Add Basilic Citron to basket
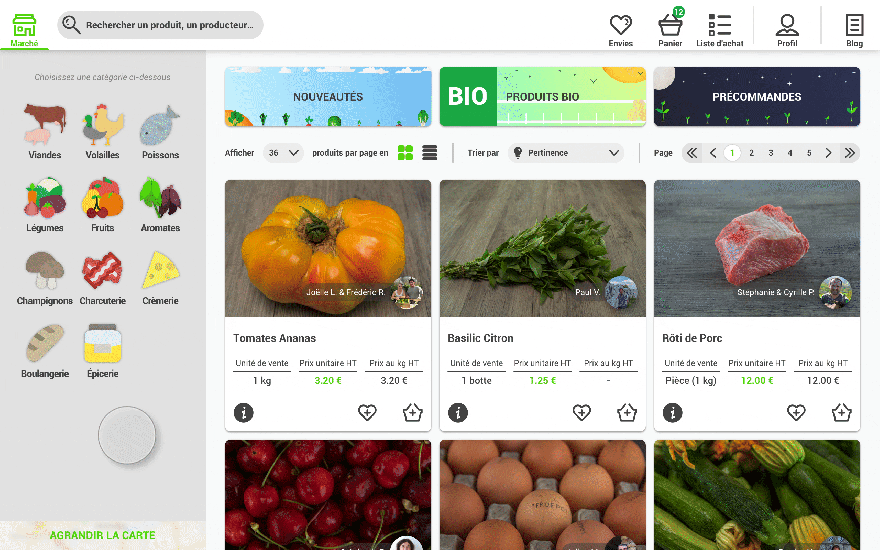The width and height of the screenshot is (880, 550). coord(627,412)
